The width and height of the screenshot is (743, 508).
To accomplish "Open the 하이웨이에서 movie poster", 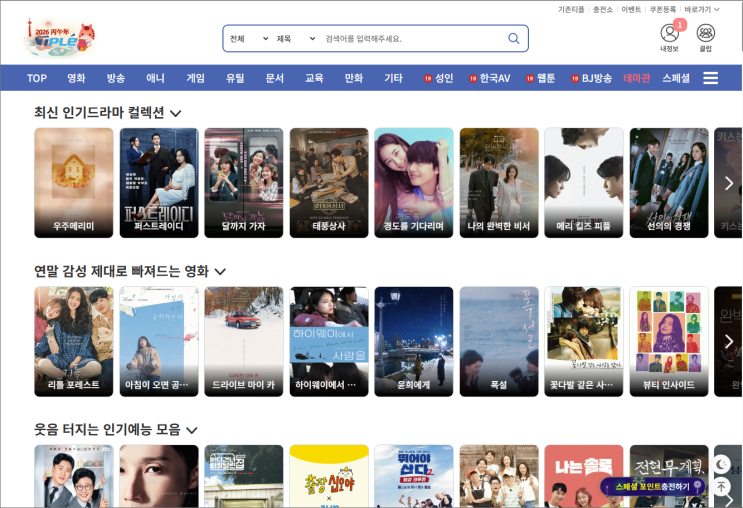I will (x=329, y=341).
